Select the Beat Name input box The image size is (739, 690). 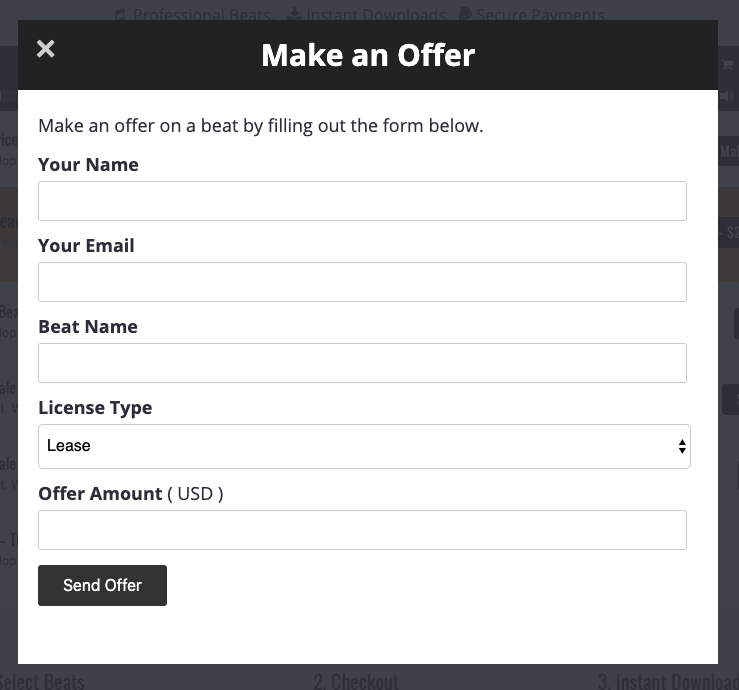coord(362,363)
